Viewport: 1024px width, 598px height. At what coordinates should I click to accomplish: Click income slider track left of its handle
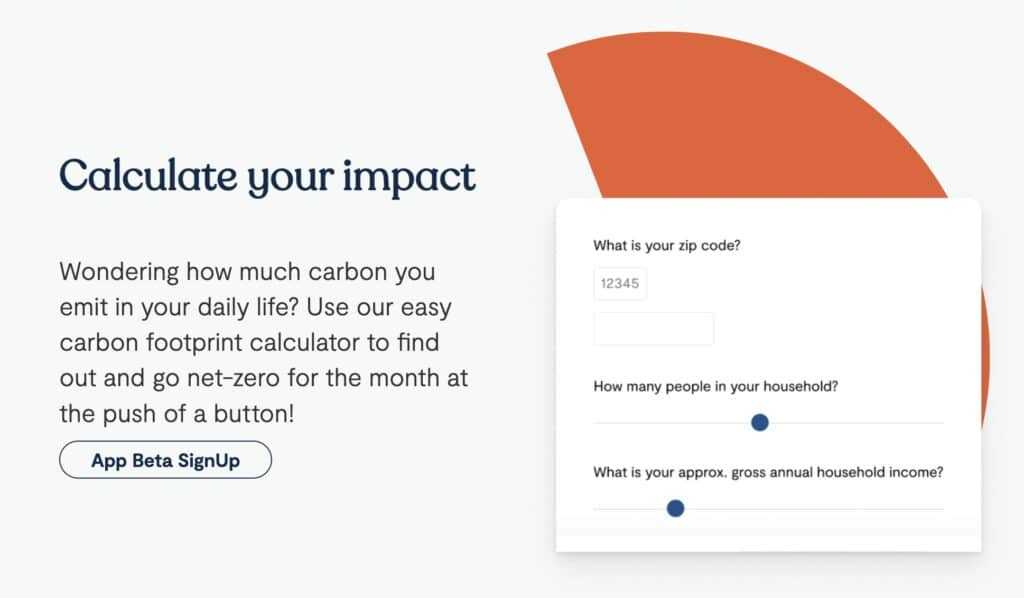tap(630, 509)
